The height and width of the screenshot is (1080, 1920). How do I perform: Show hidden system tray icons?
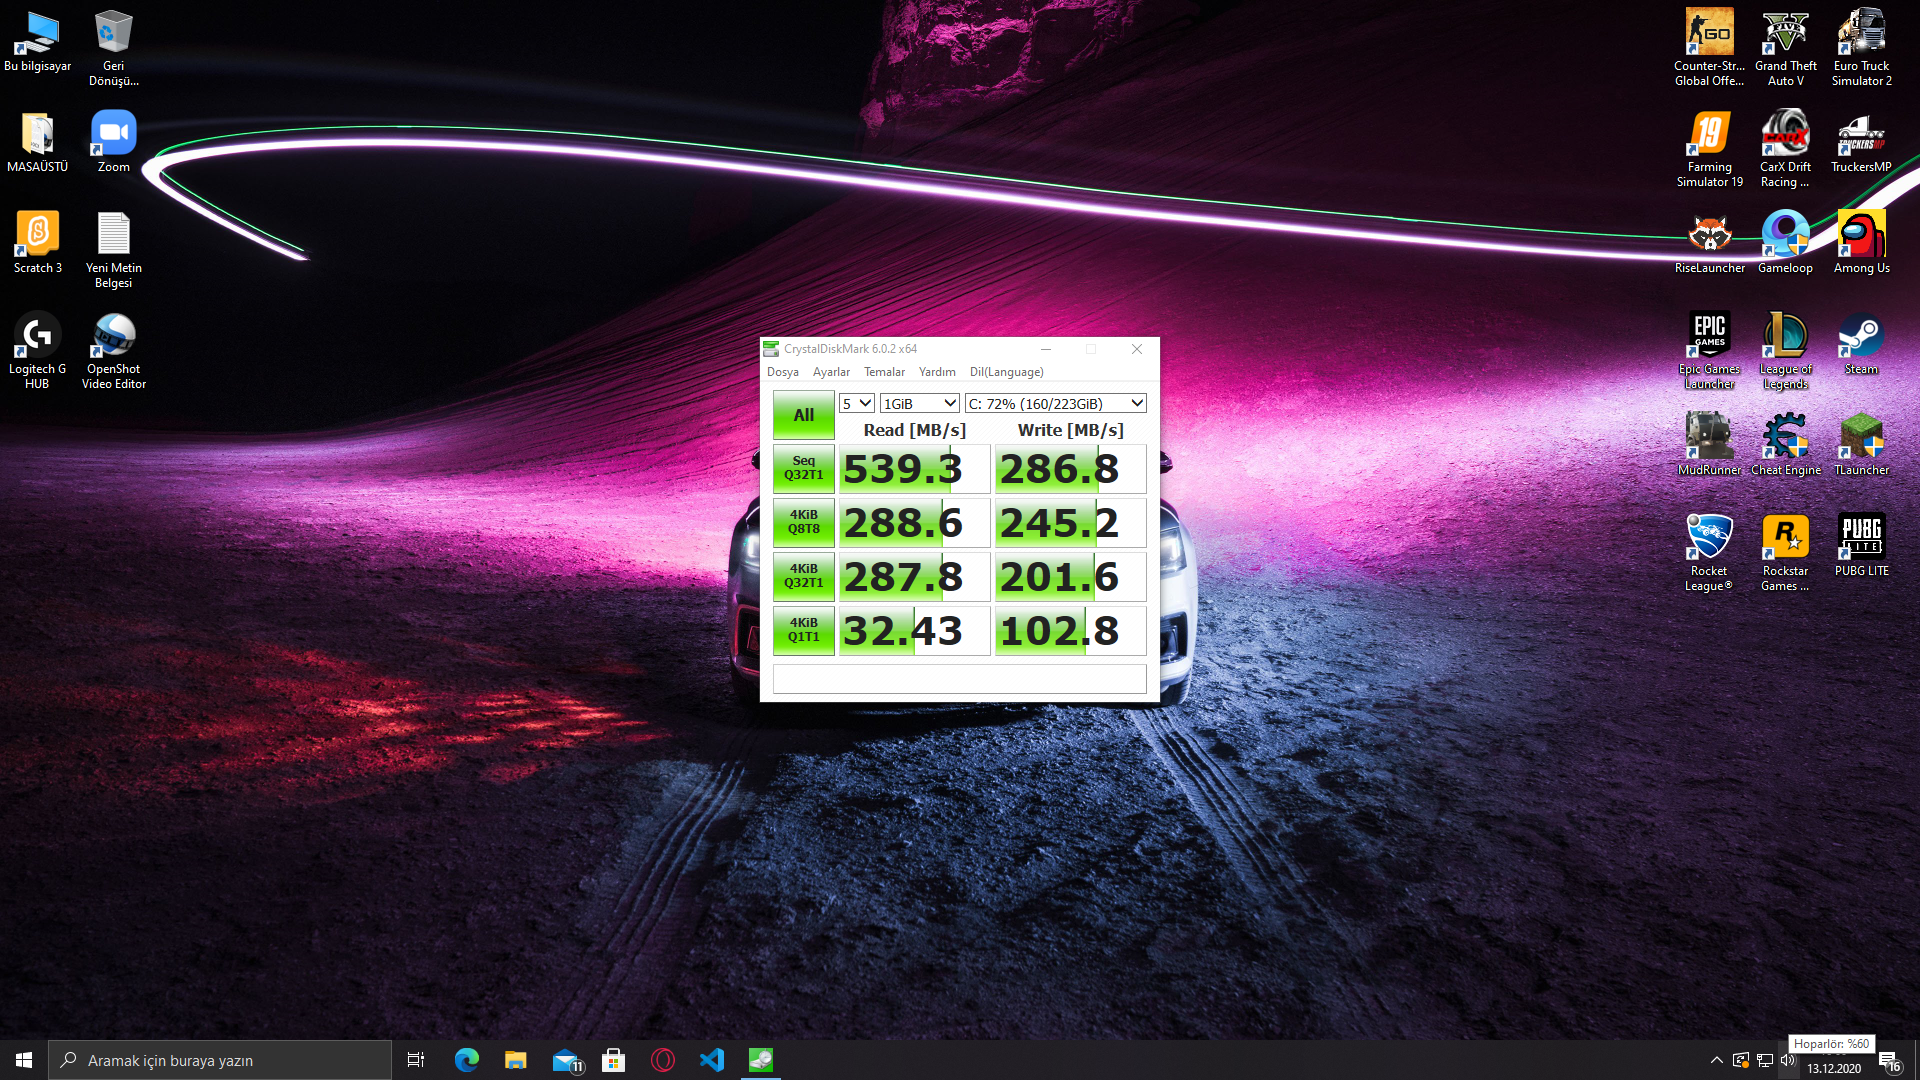click(x=1717, y=1060)
